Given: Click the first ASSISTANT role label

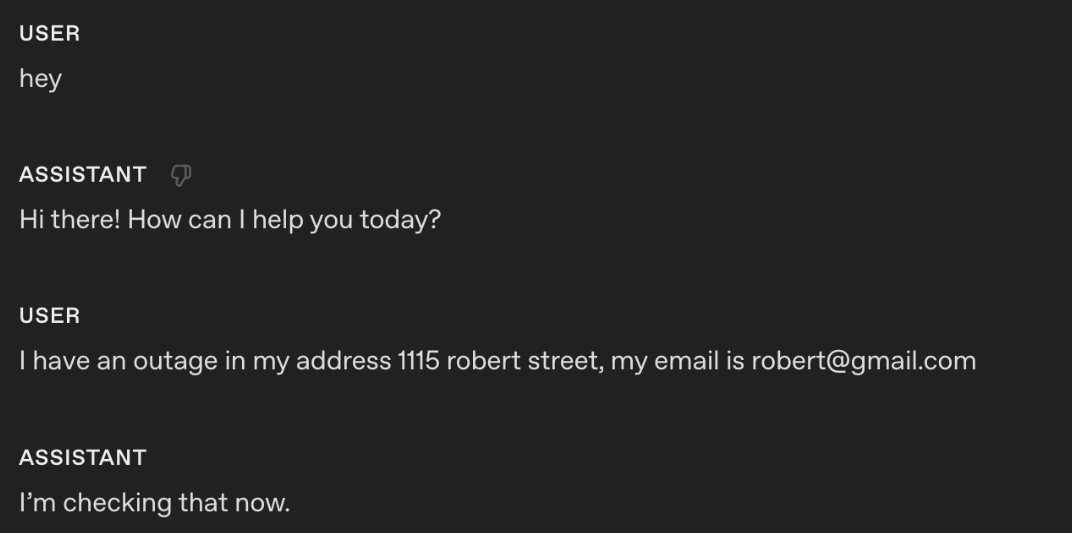Looking at the screenshot, I should pyautogui.click(x=83, y=175).
